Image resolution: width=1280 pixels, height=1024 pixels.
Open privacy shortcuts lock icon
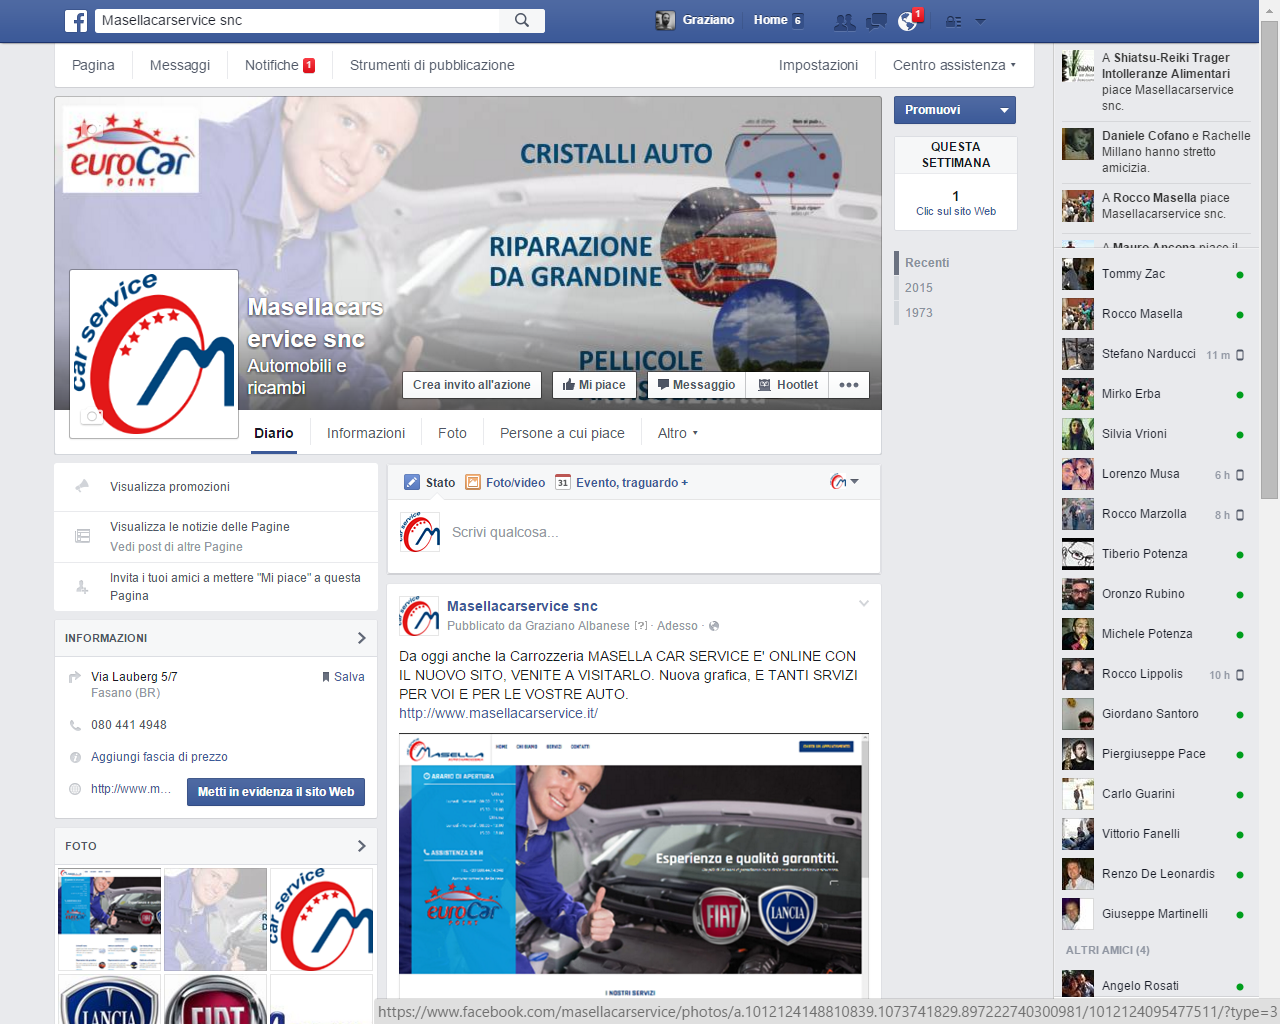click(x=953, y=20)
